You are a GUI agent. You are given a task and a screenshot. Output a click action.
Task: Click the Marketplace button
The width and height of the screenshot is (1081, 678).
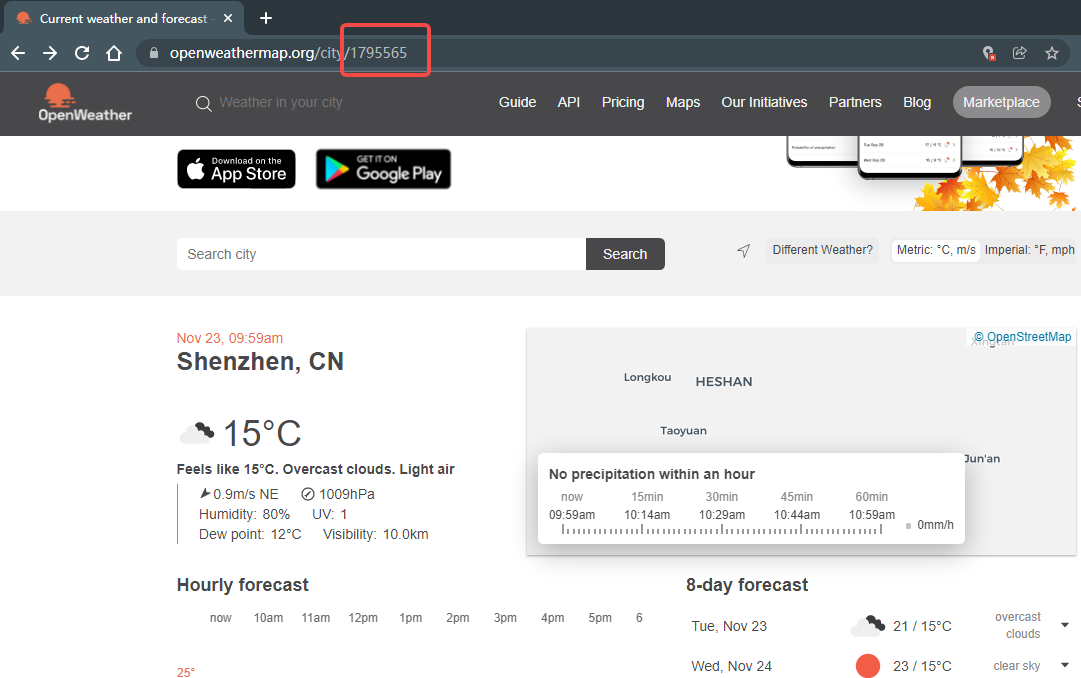1001,102
